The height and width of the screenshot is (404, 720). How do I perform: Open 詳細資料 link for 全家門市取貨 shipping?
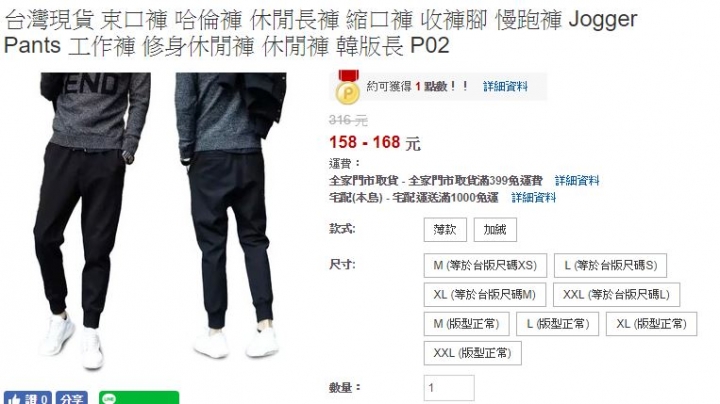point(577,180)
